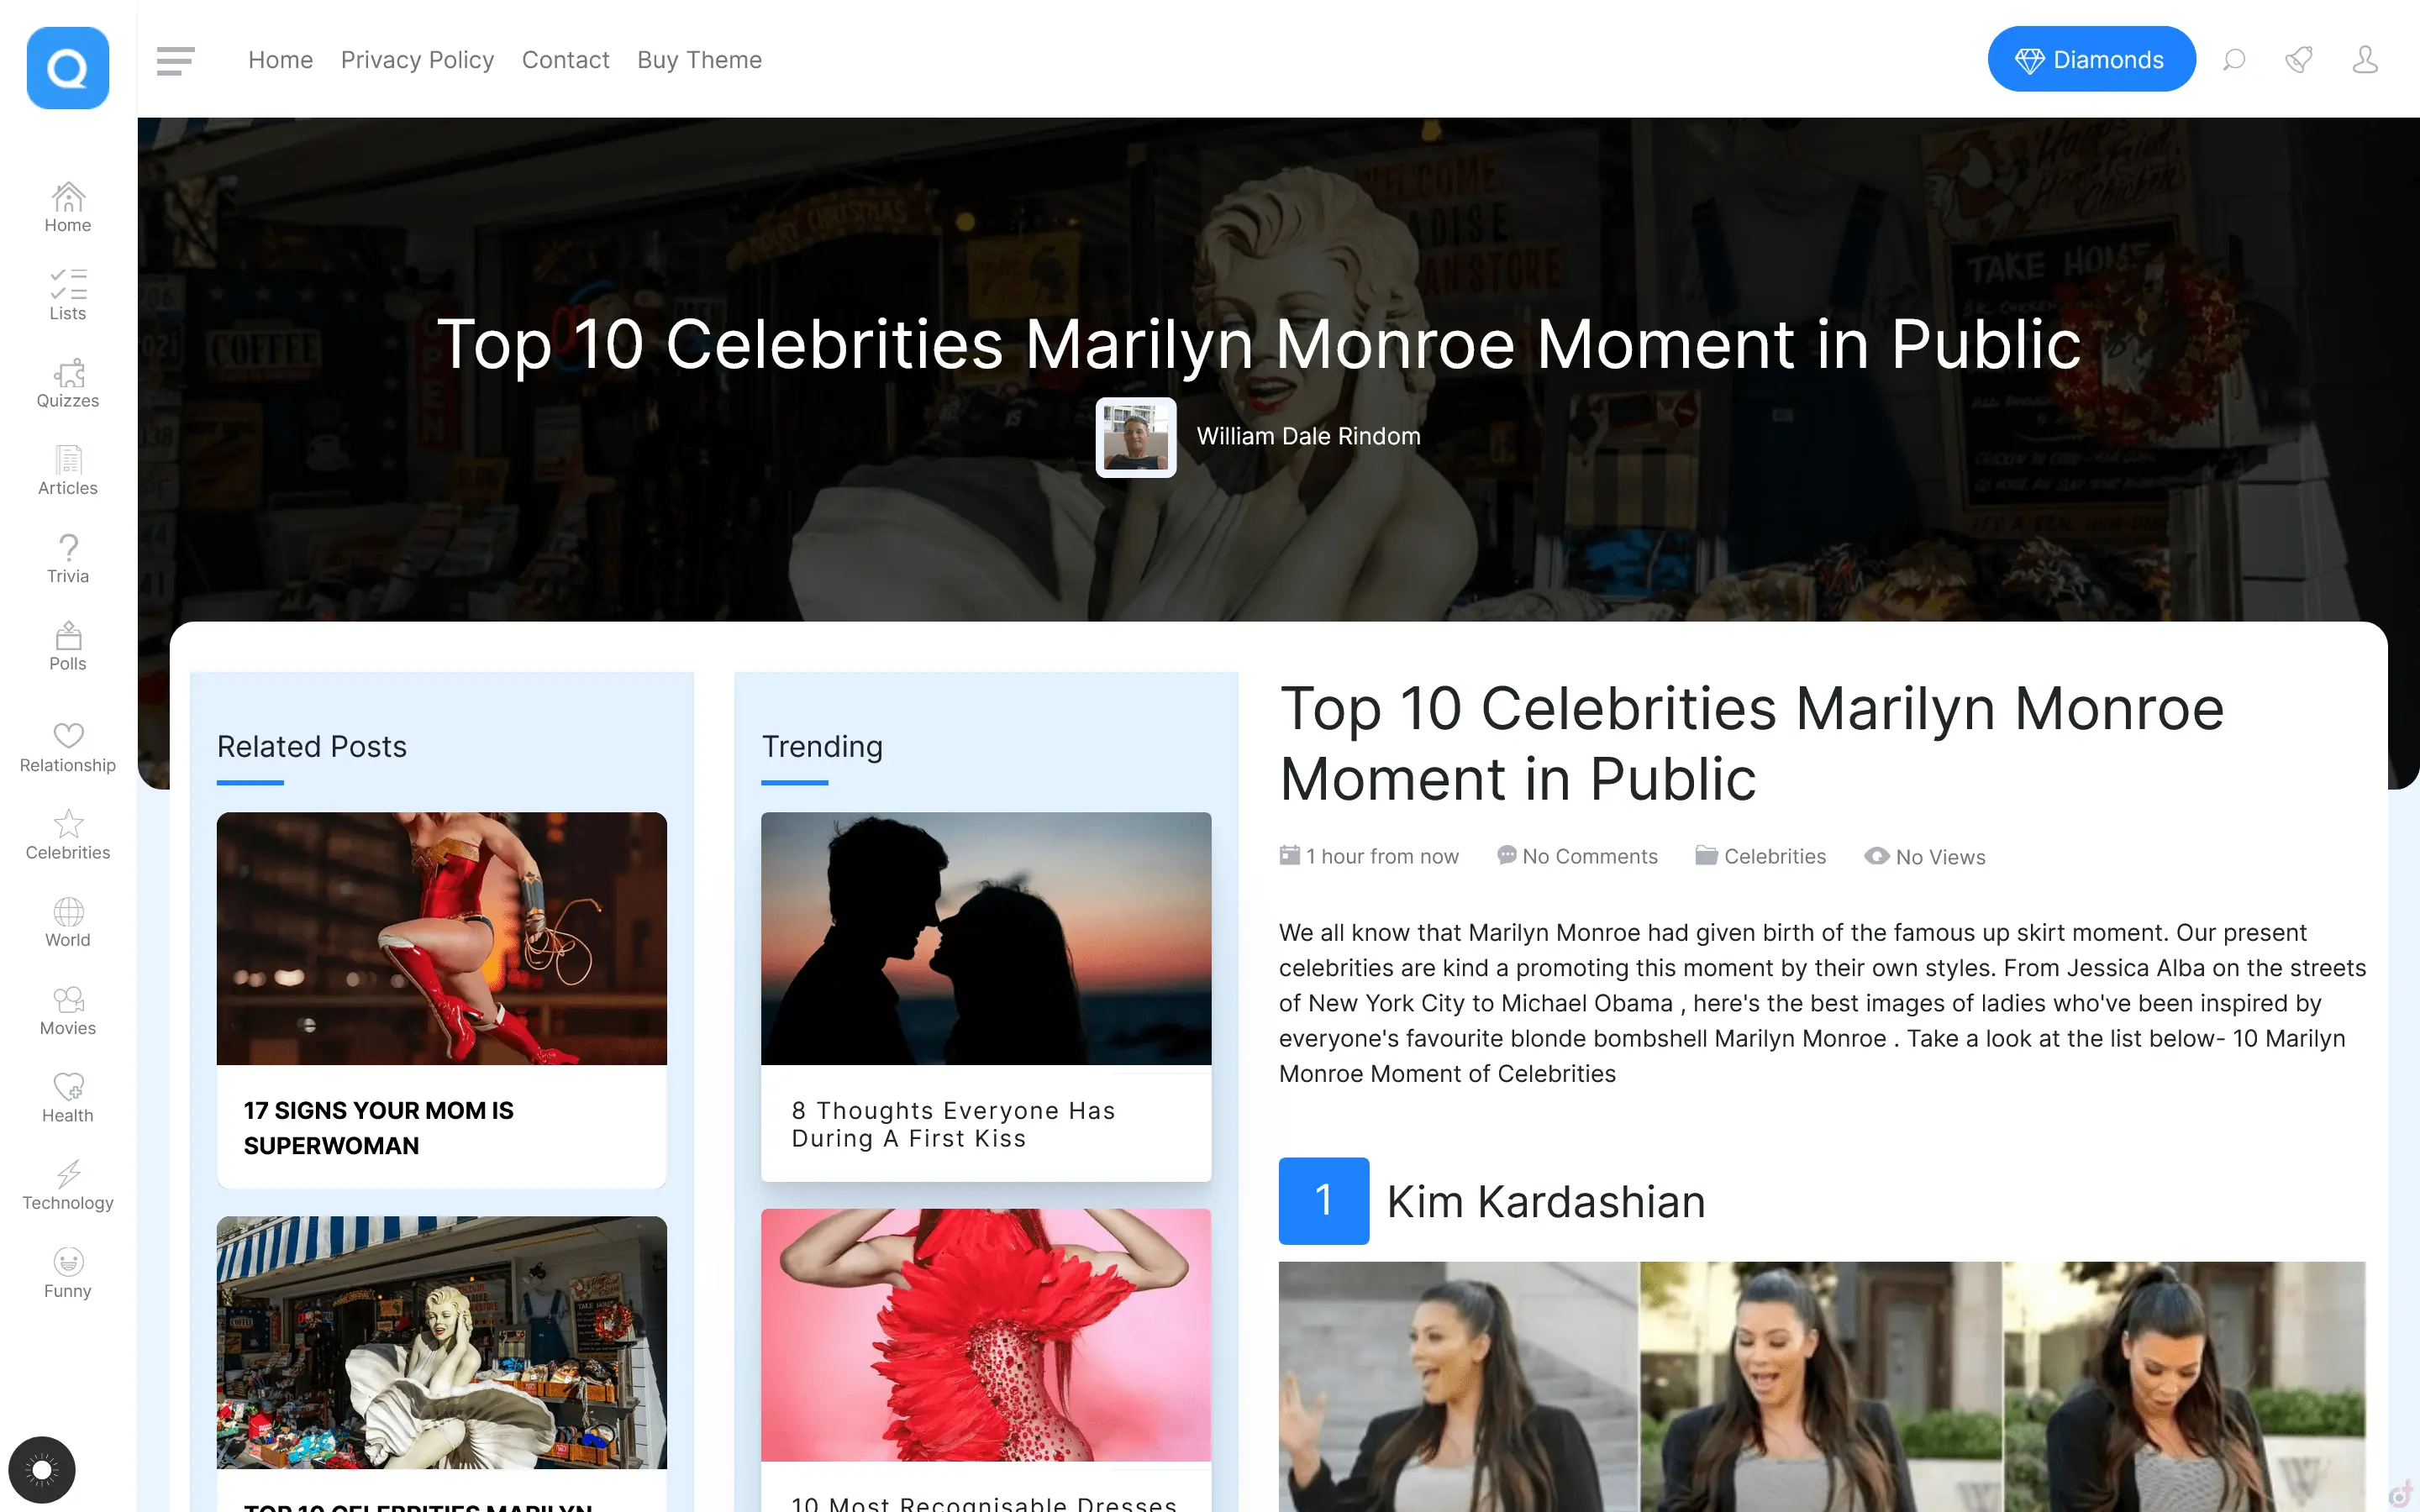Click the Diamonds button
This screenshot has height=1512, width=2420.
[2091, 59]
